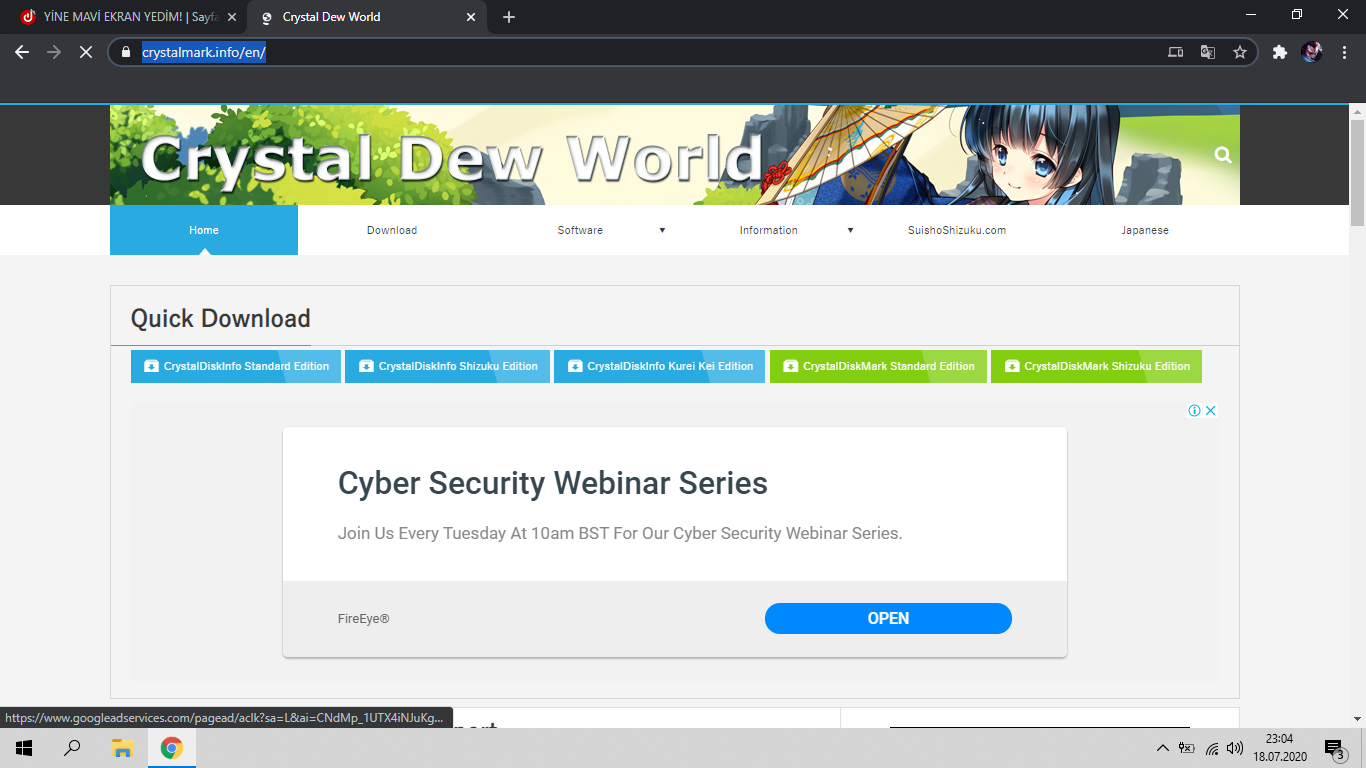Image resolution: width=1366 pixels, height=768 pixels.
Task: Click the Crystal Dew World banner
Action: tap(675, 155)
